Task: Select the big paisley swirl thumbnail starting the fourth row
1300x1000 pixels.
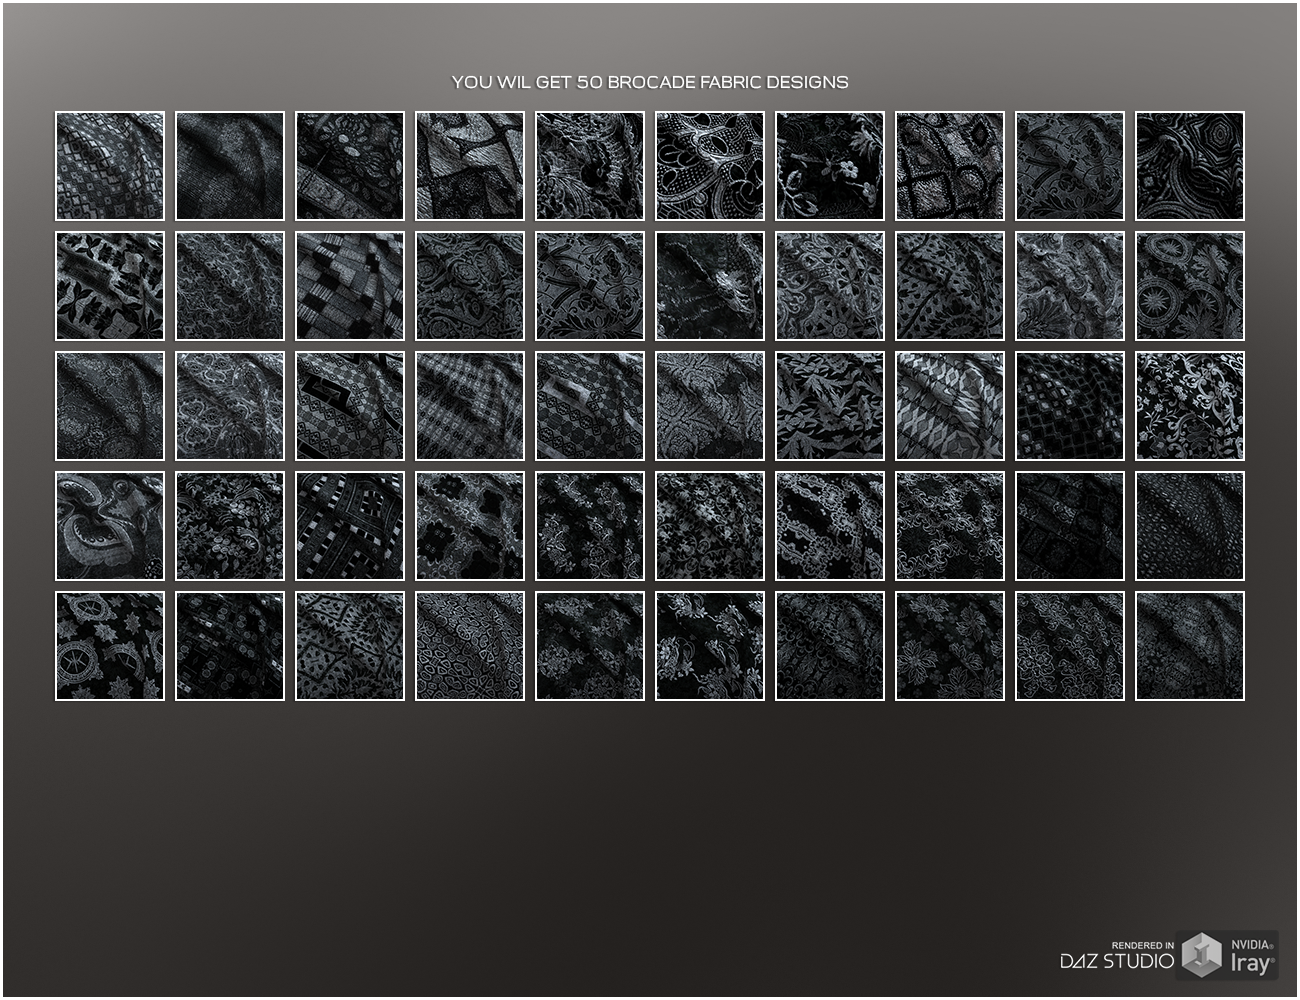Action: point(110,526)
